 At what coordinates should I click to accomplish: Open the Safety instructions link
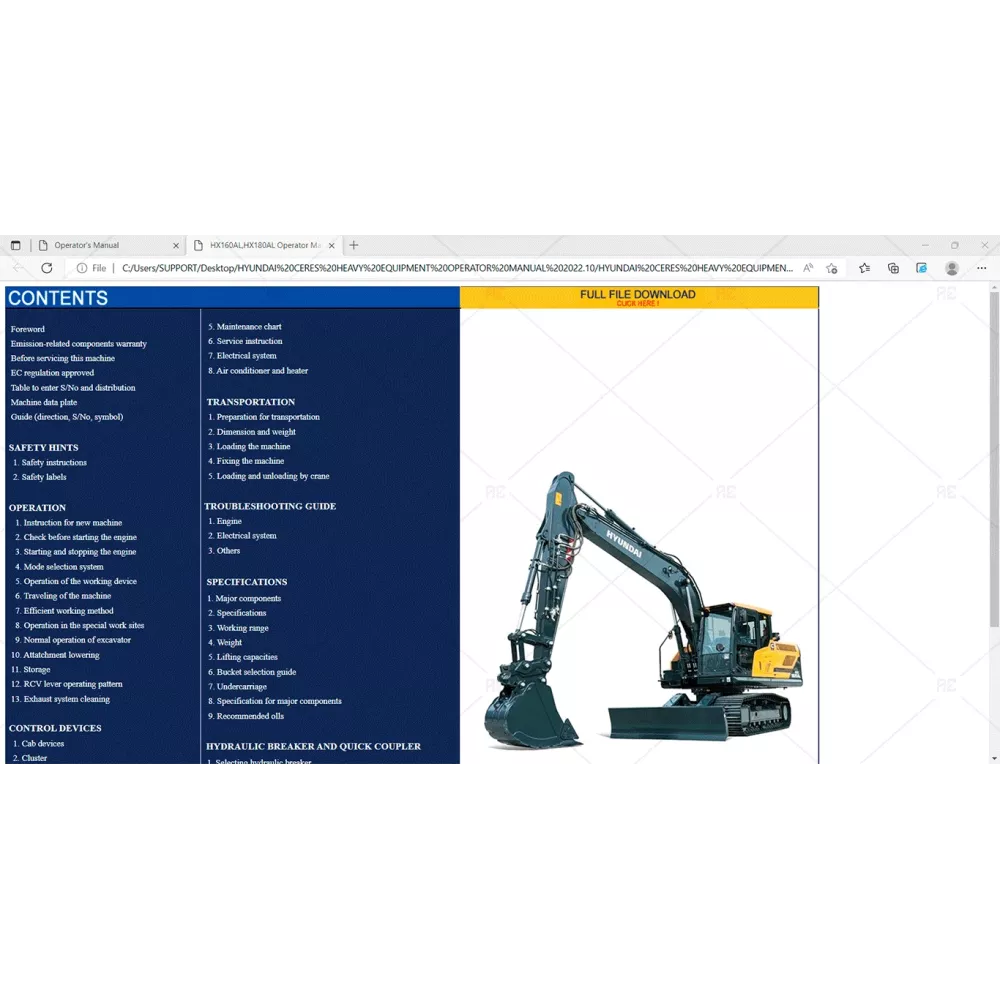54,462
